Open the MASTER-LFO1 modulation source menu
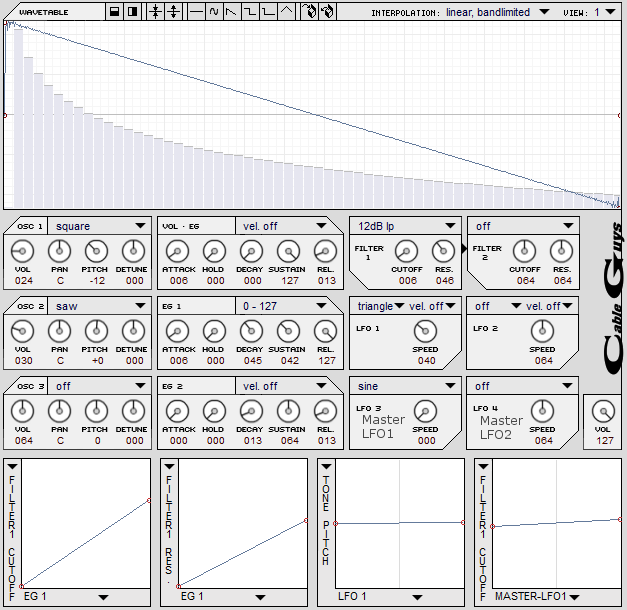 pyautogui.click(x=540, y=597)
